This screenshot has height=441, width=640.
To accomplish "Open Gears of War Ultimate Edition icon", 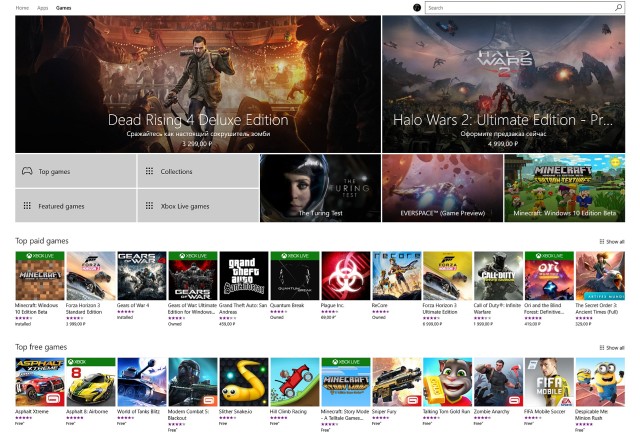I will [193, 276].
